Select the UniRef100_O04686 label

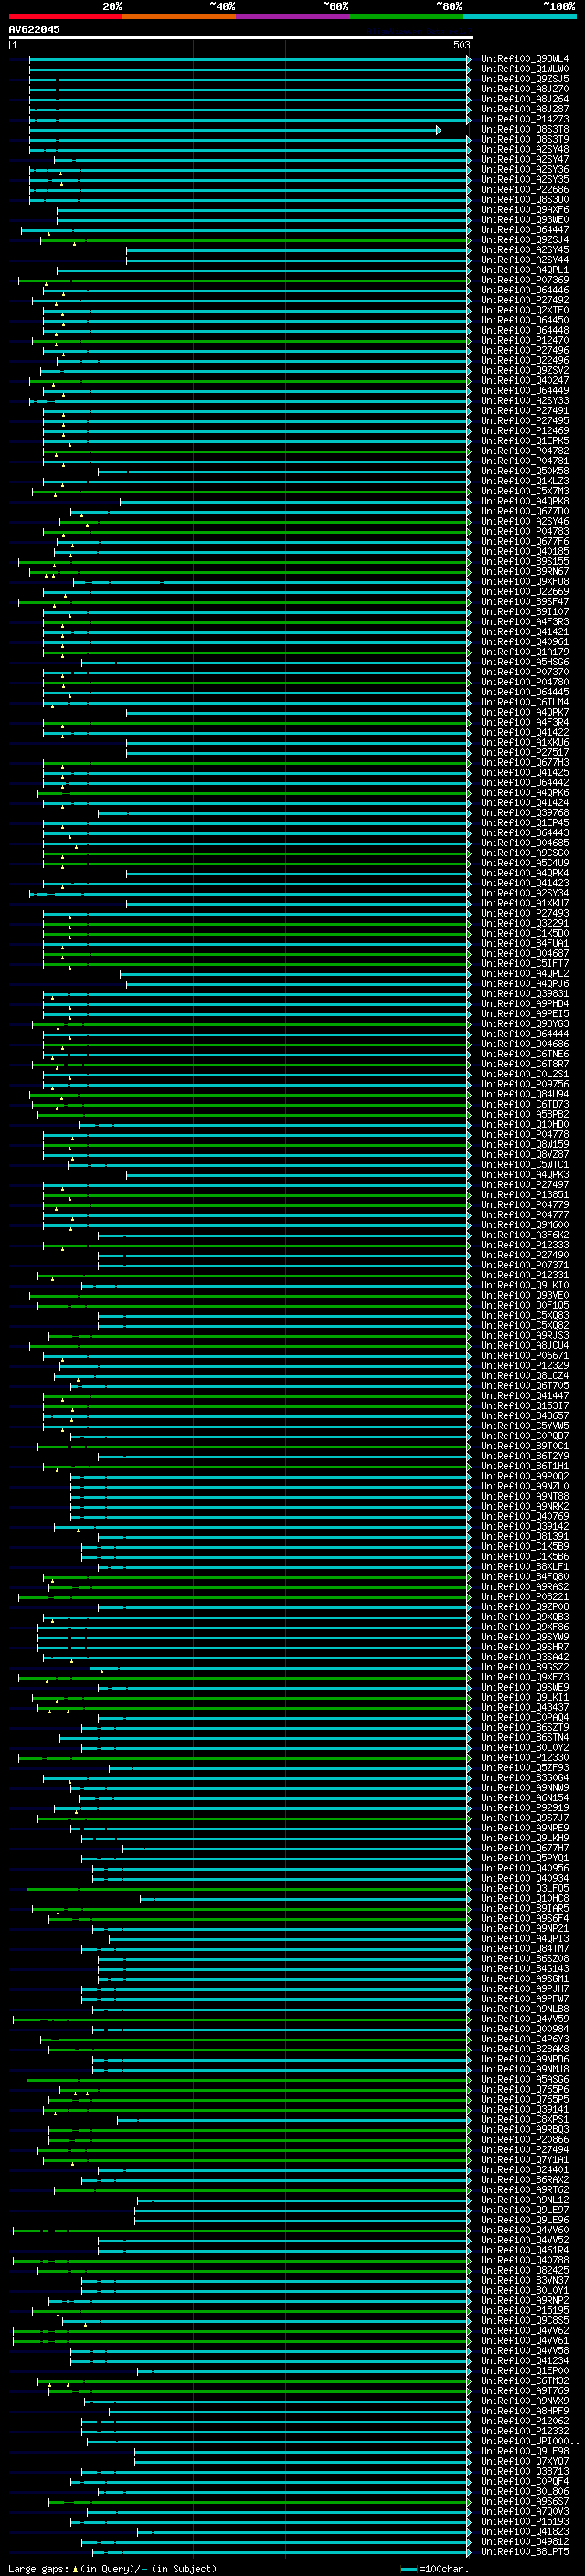coord(524,1044)
